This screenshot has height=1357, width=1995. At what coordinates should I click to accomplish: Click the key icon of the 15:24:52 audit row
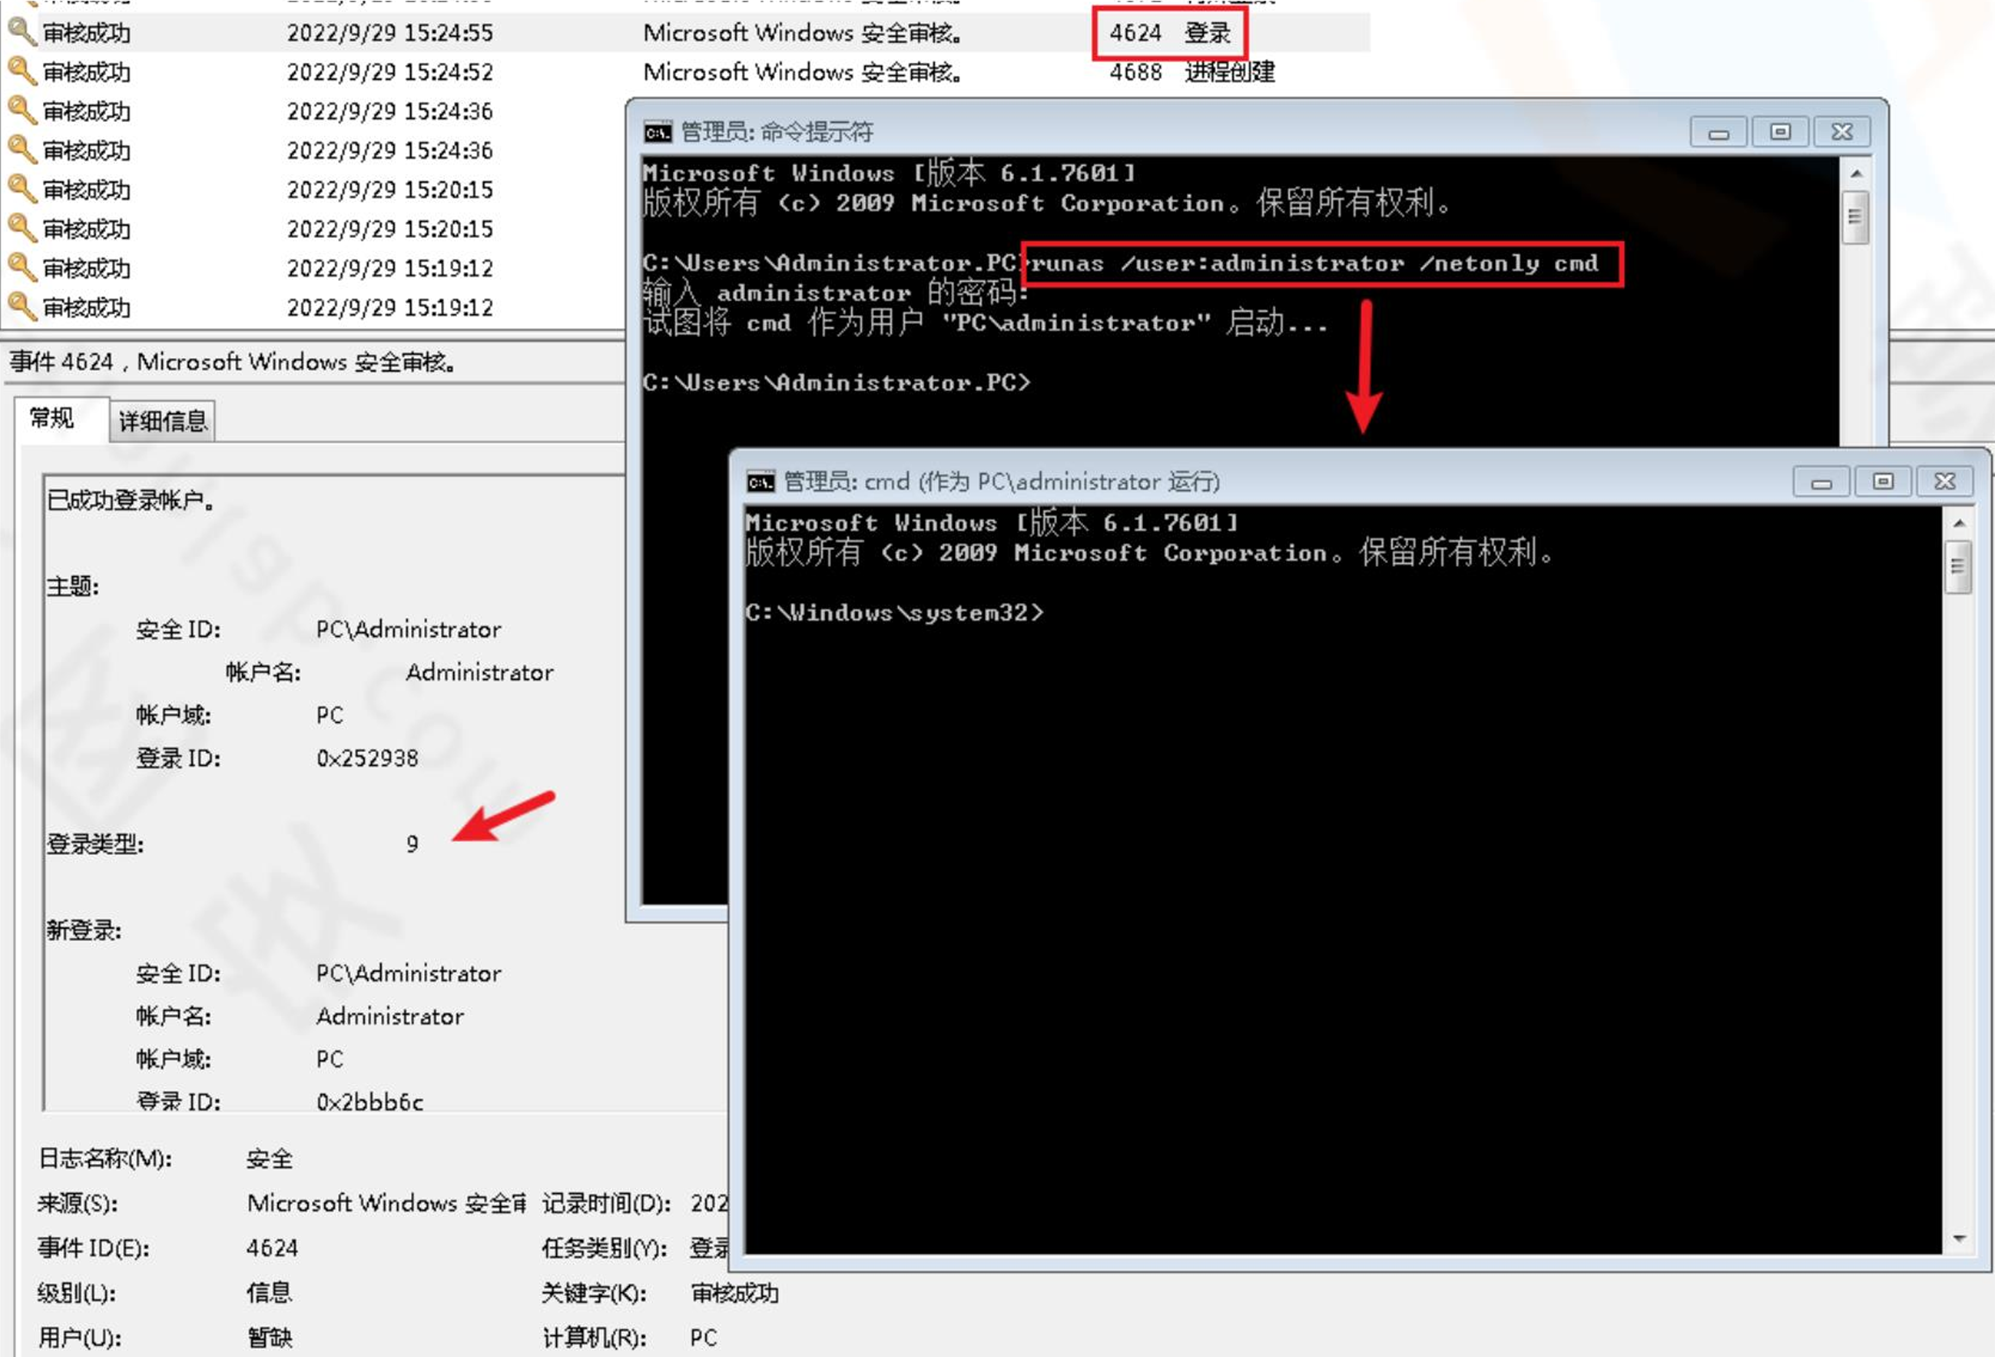20,71
